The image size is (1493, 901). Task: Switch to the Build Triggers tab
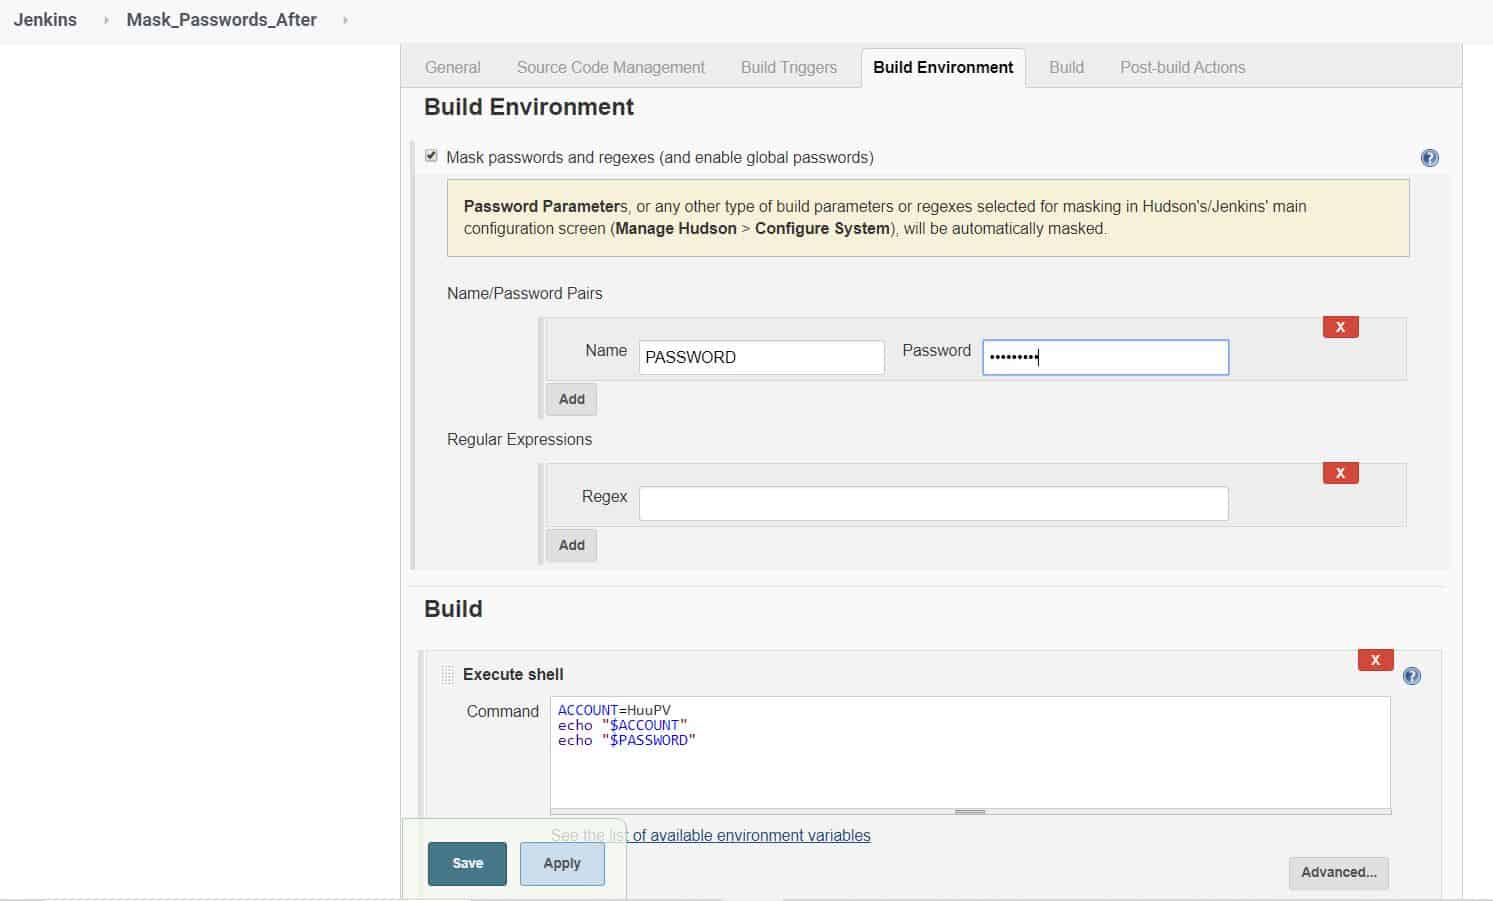point(788,67)
